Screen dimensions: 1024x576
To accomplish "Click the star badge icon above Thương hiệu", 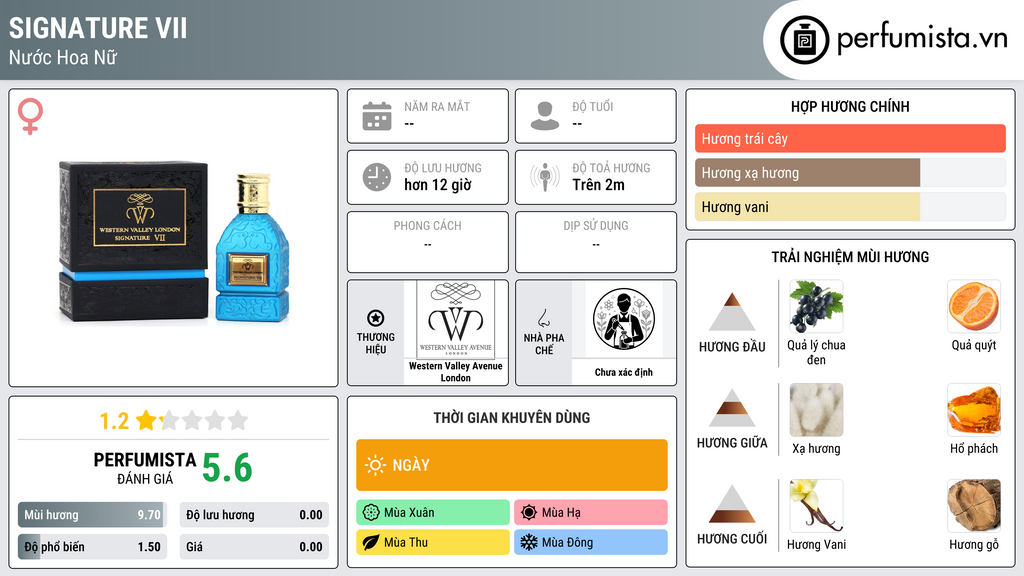I will click(376, 318).
